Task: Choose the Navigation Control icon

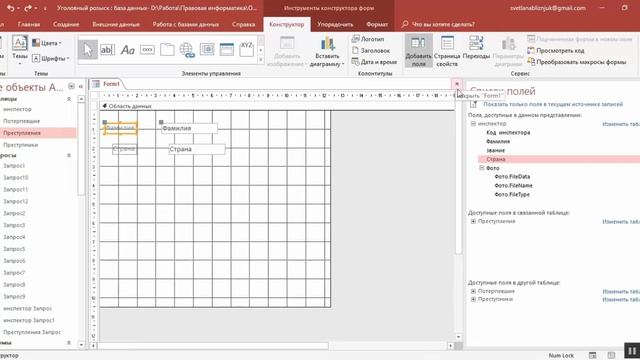Action: click(227, 50)
